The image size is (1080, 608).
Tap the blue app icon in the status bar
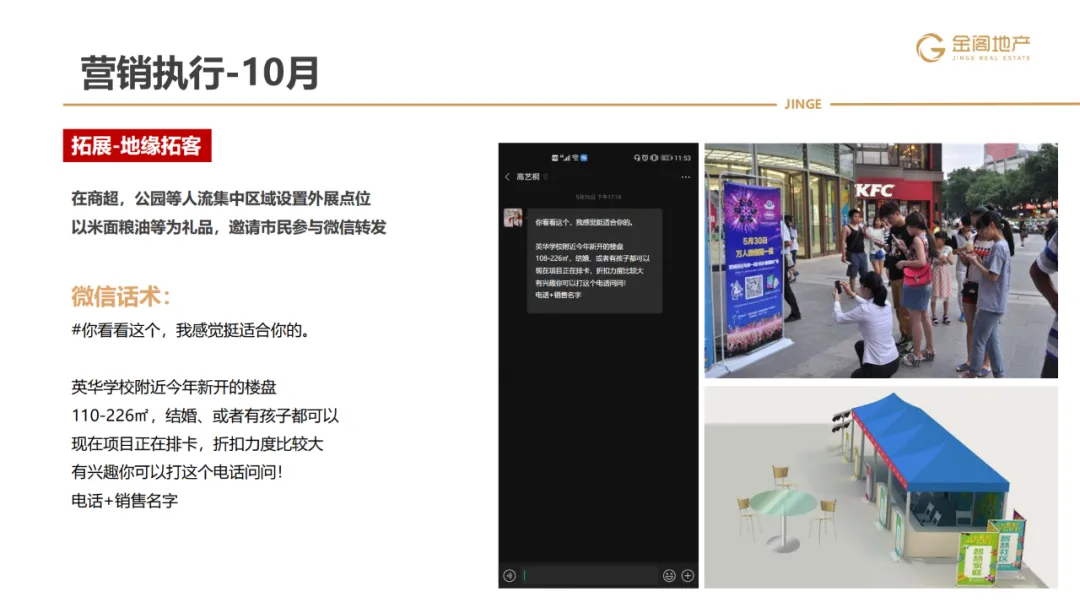pos(584,157)
